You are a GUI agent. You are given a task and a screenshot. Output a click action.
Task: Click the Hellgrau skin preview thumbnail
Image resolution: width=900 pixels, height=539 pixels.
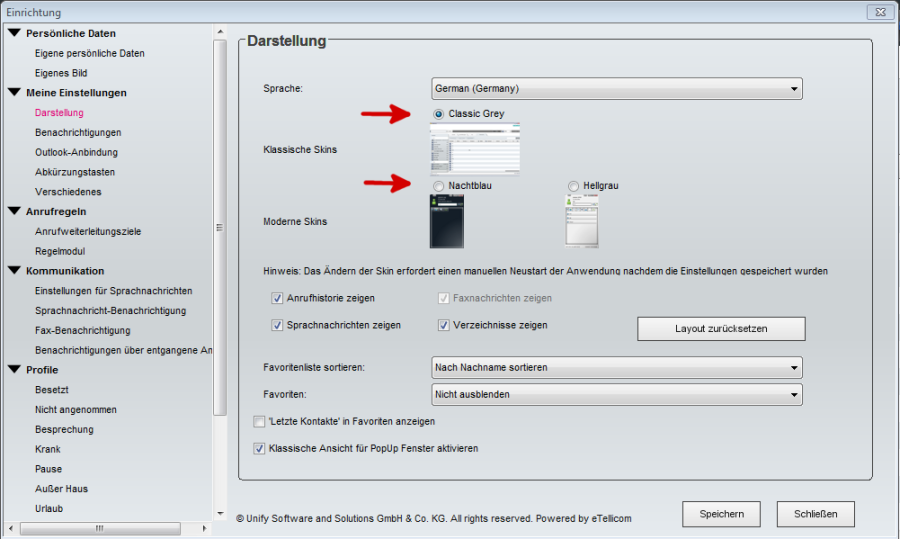(x=581, y=221)
